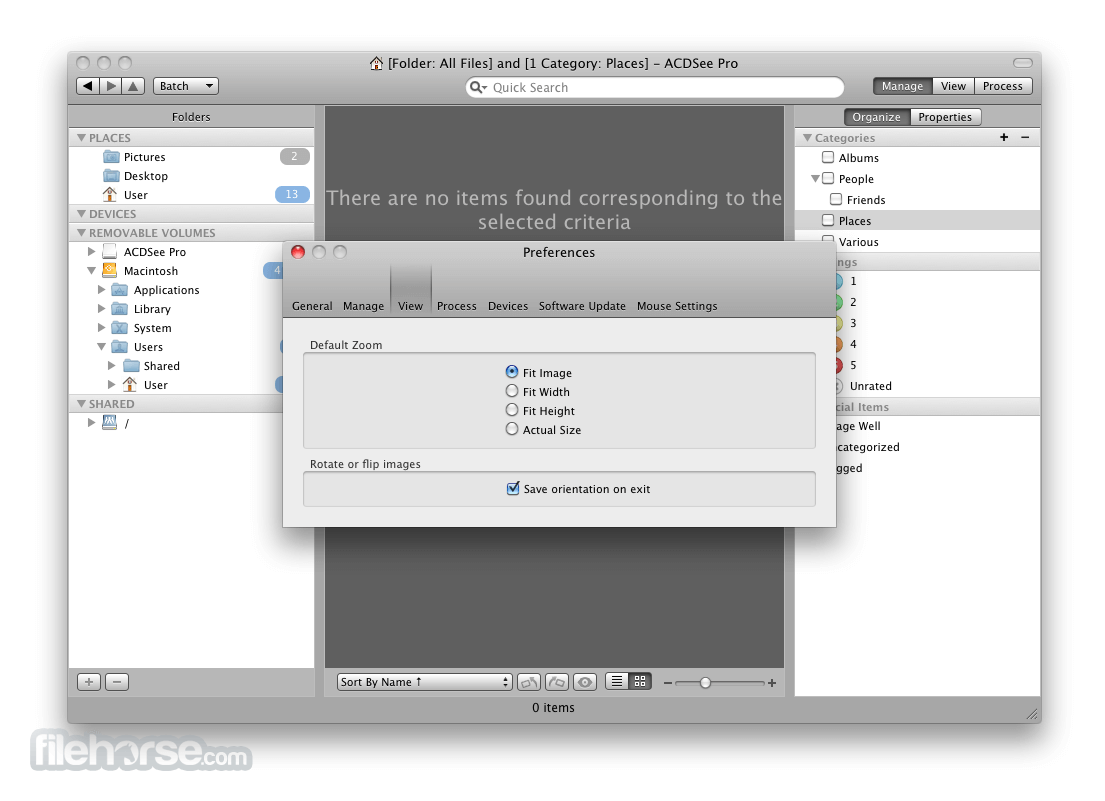Click the plus zoom-in thumbnail icon

(x=772, y=683)
